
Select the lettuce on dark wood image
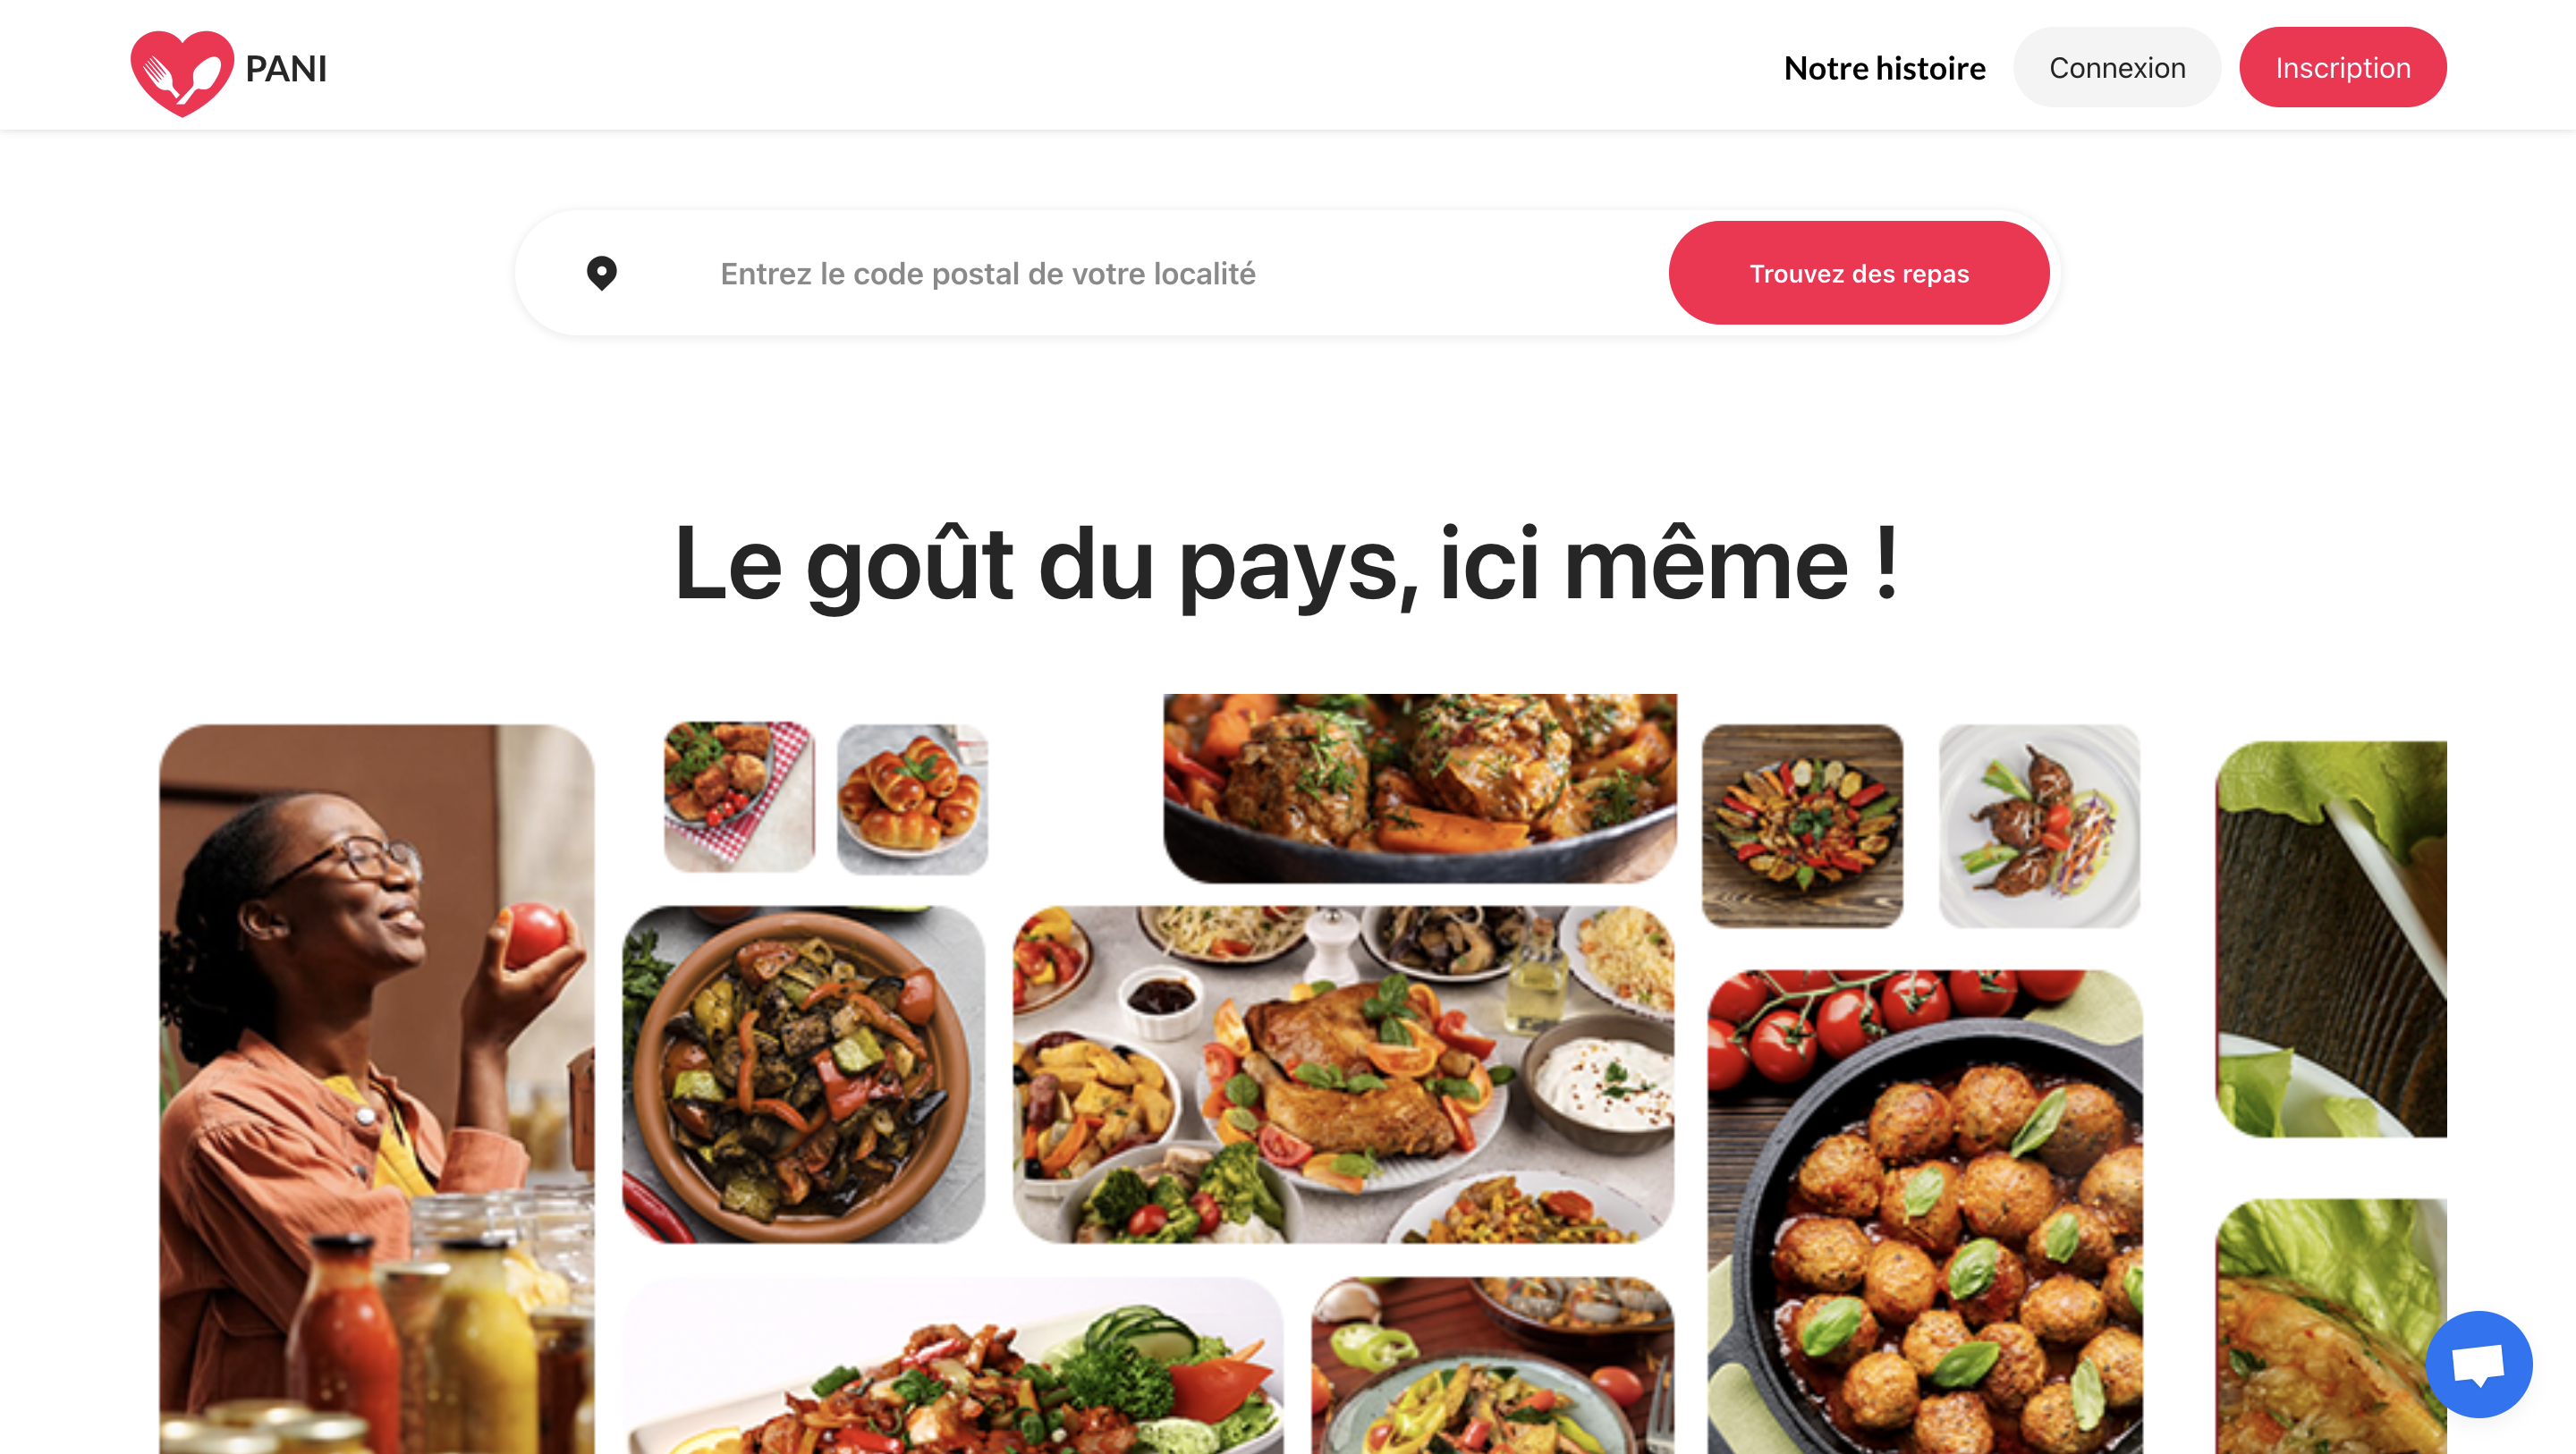coord(2331,939)
